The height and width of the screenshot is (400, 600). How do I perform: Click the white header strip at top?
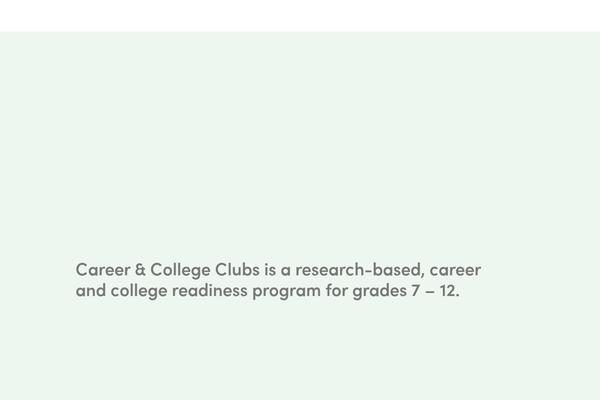pos(300,16)
